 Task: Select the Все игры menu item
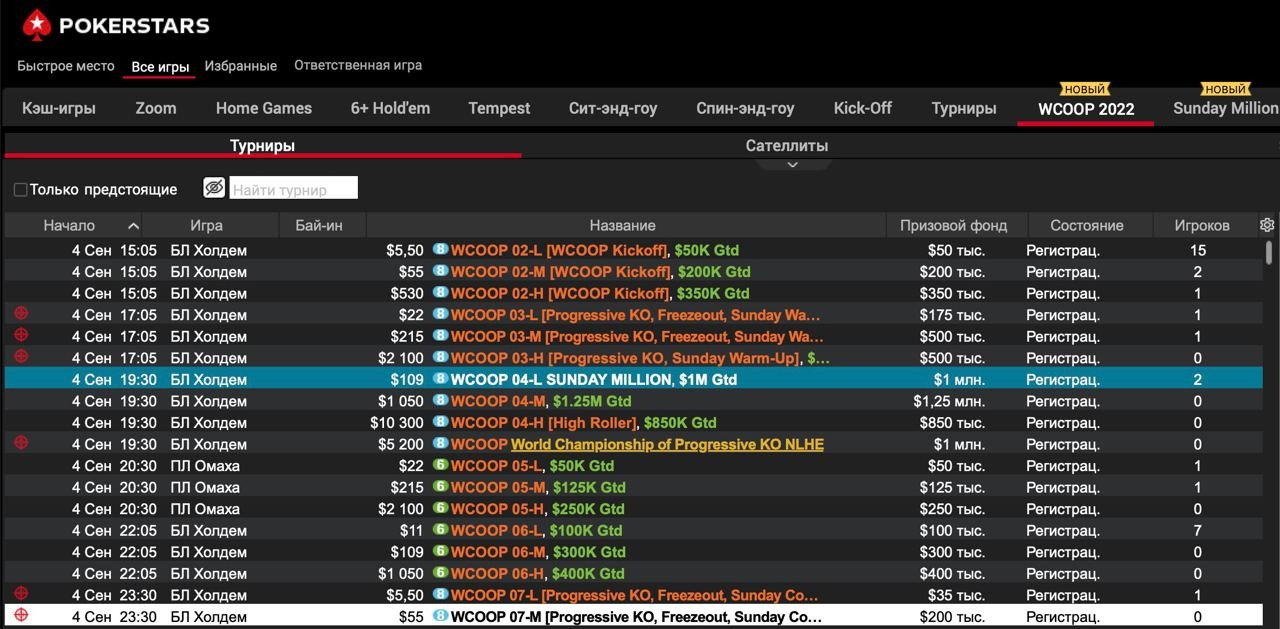click(x=160, y=67)
